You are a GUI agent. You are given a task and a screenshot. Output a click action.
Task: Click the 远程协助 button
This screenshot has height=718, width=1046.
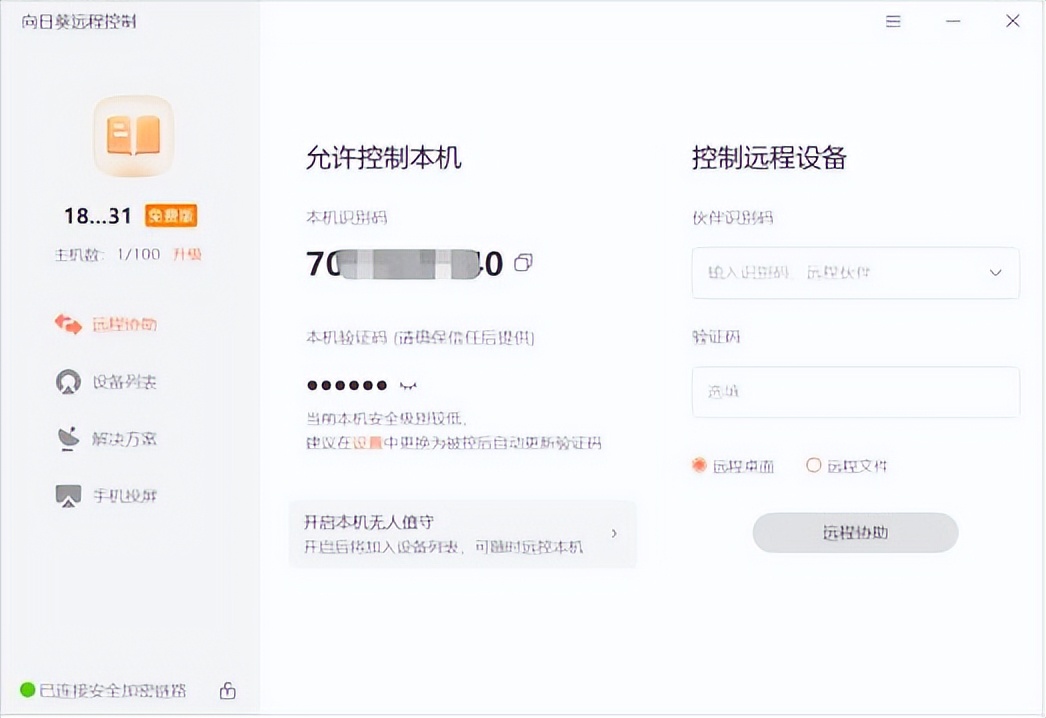point(855,533)
